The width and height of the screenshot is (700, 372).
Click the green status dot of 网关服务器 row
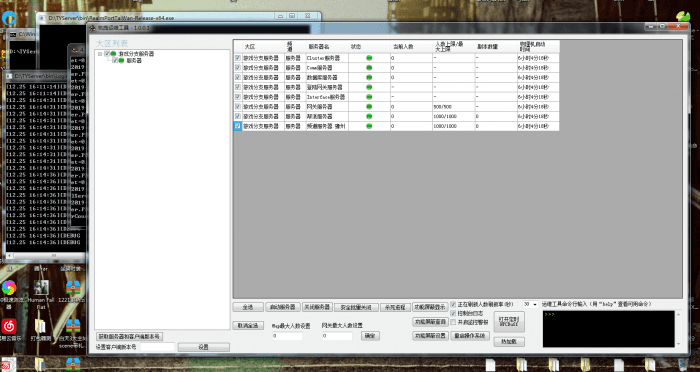click(x=369, y=107)
